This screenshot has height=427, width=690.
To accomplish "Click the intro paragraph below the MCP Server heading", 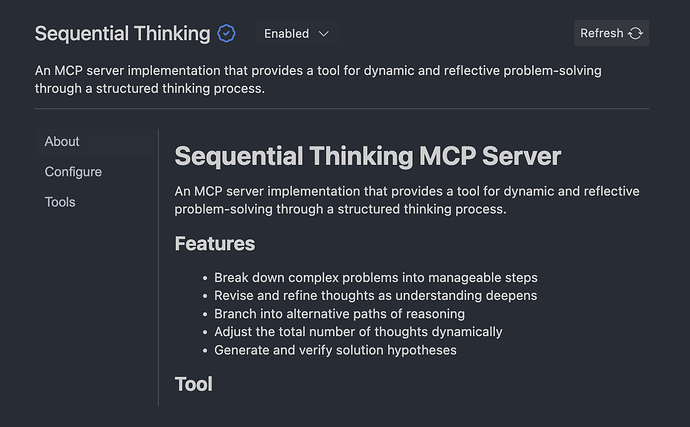I will point(406,200).
